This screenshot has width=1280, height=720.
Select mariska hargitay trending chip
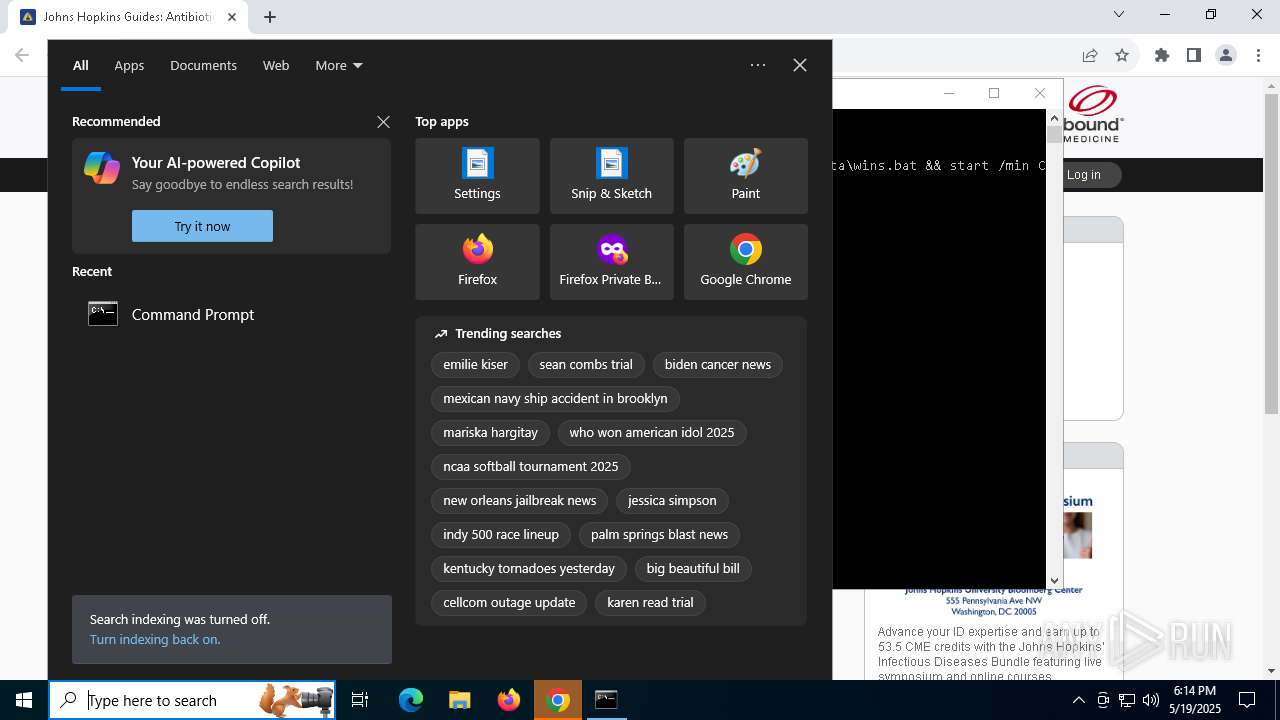coord(490,433)
